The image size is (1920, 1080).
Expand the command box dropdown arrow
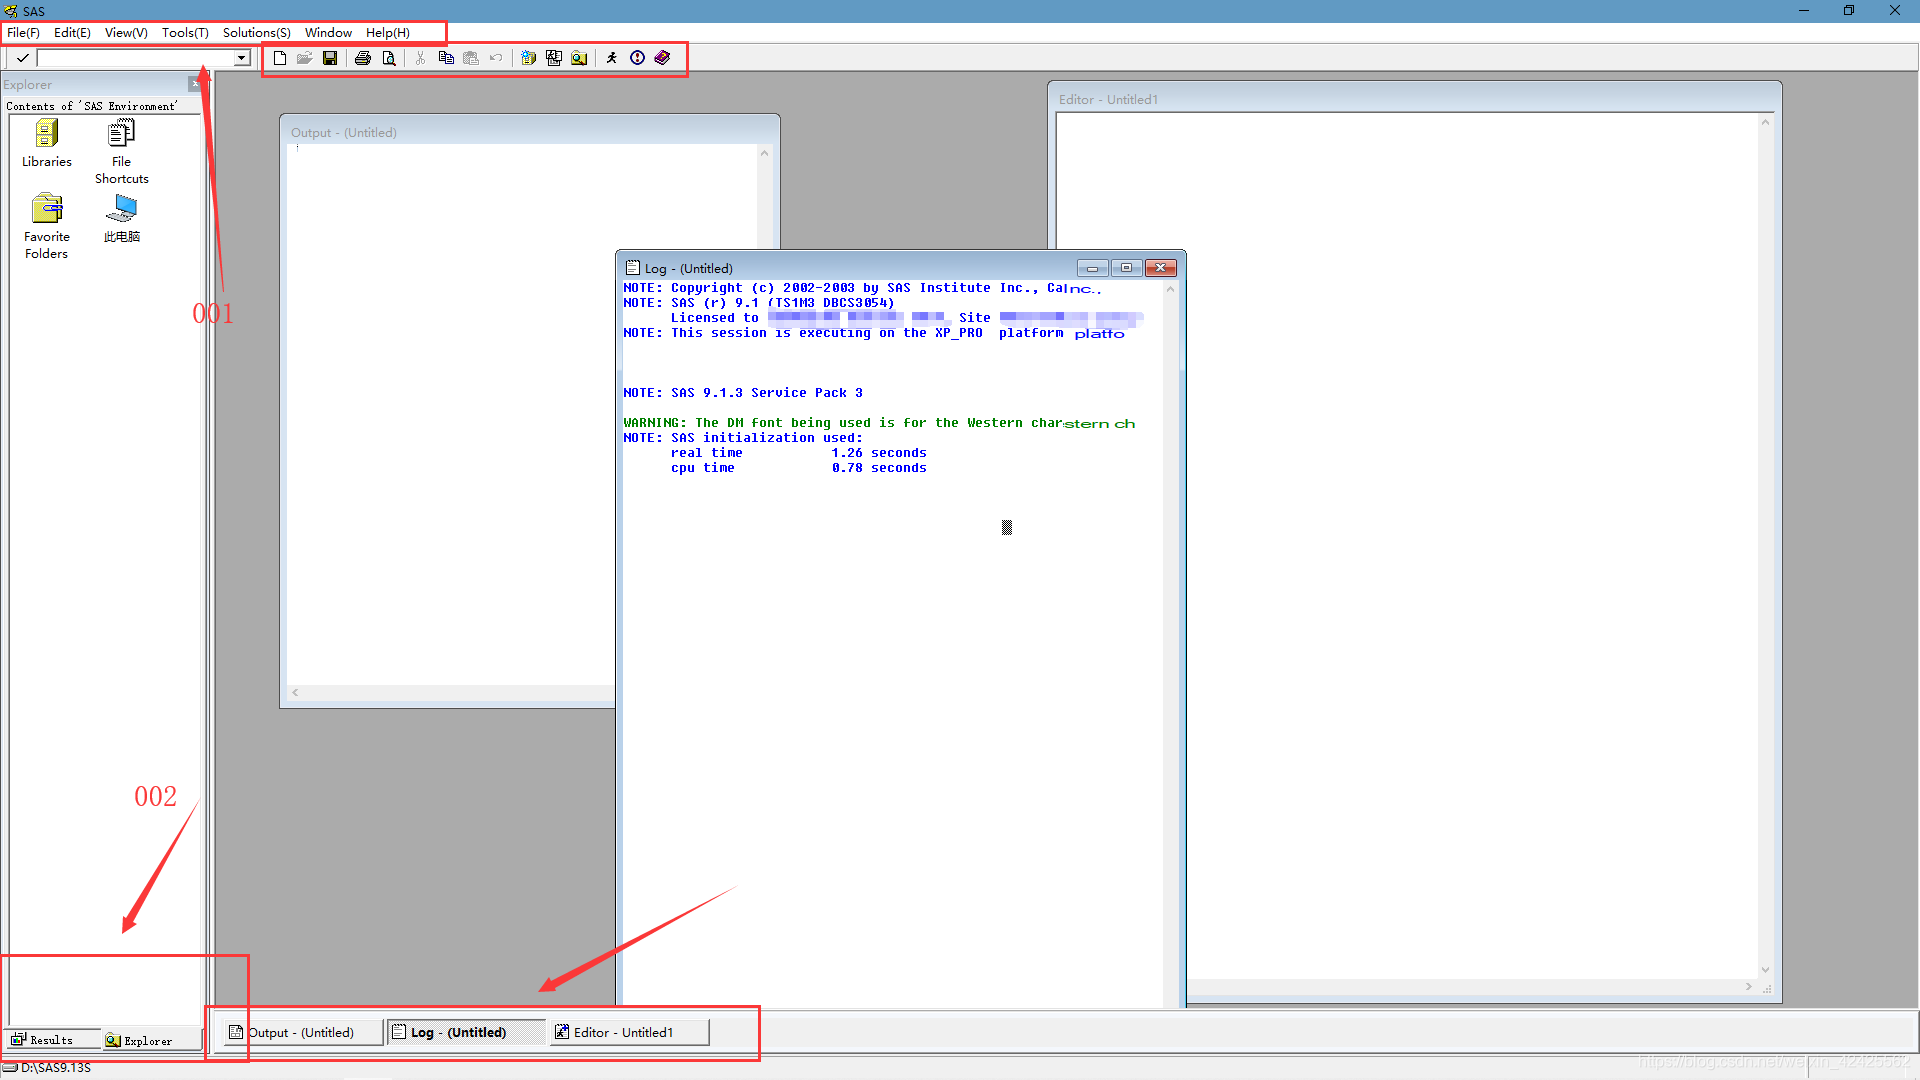[x=241, y=58]
